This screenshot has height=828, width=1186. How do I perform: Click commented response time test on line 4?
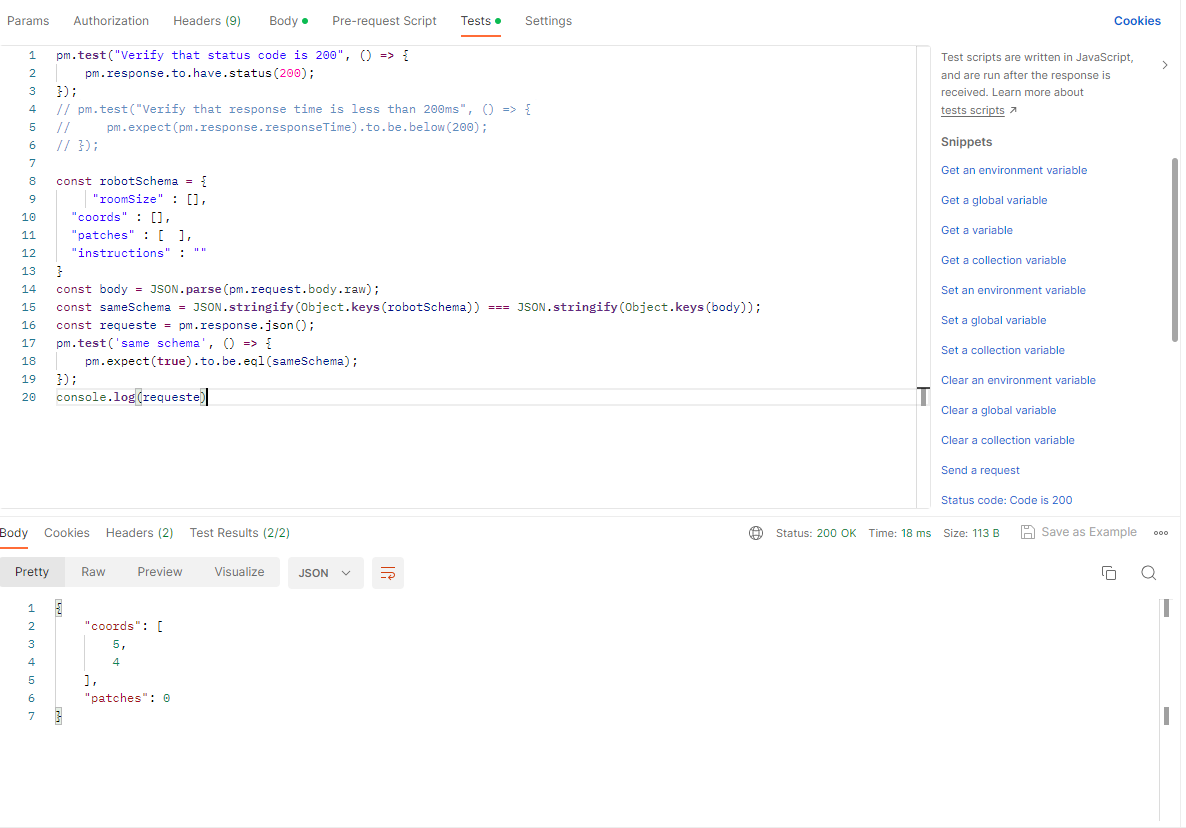293,110
